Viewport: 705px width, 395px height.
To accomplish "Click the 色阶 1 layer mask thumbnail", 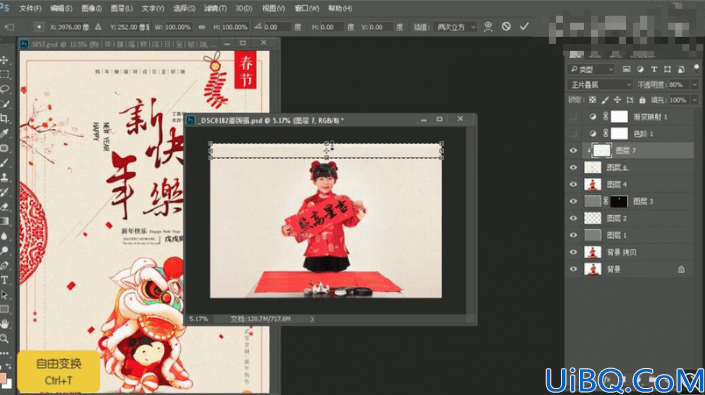I will (x=619, y=133).
